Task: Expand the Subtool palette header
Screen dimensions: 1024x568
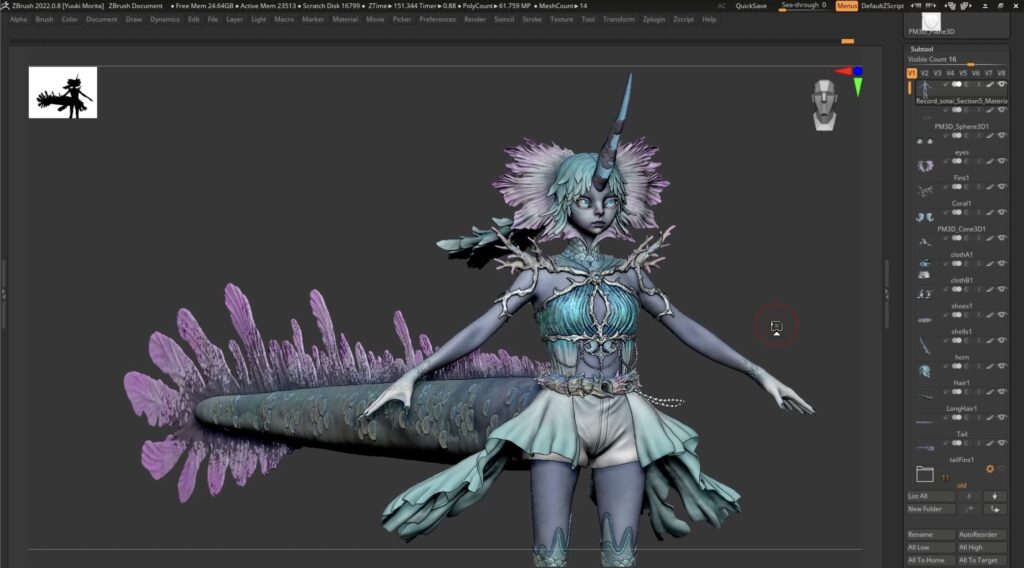Action: (921, 49)
